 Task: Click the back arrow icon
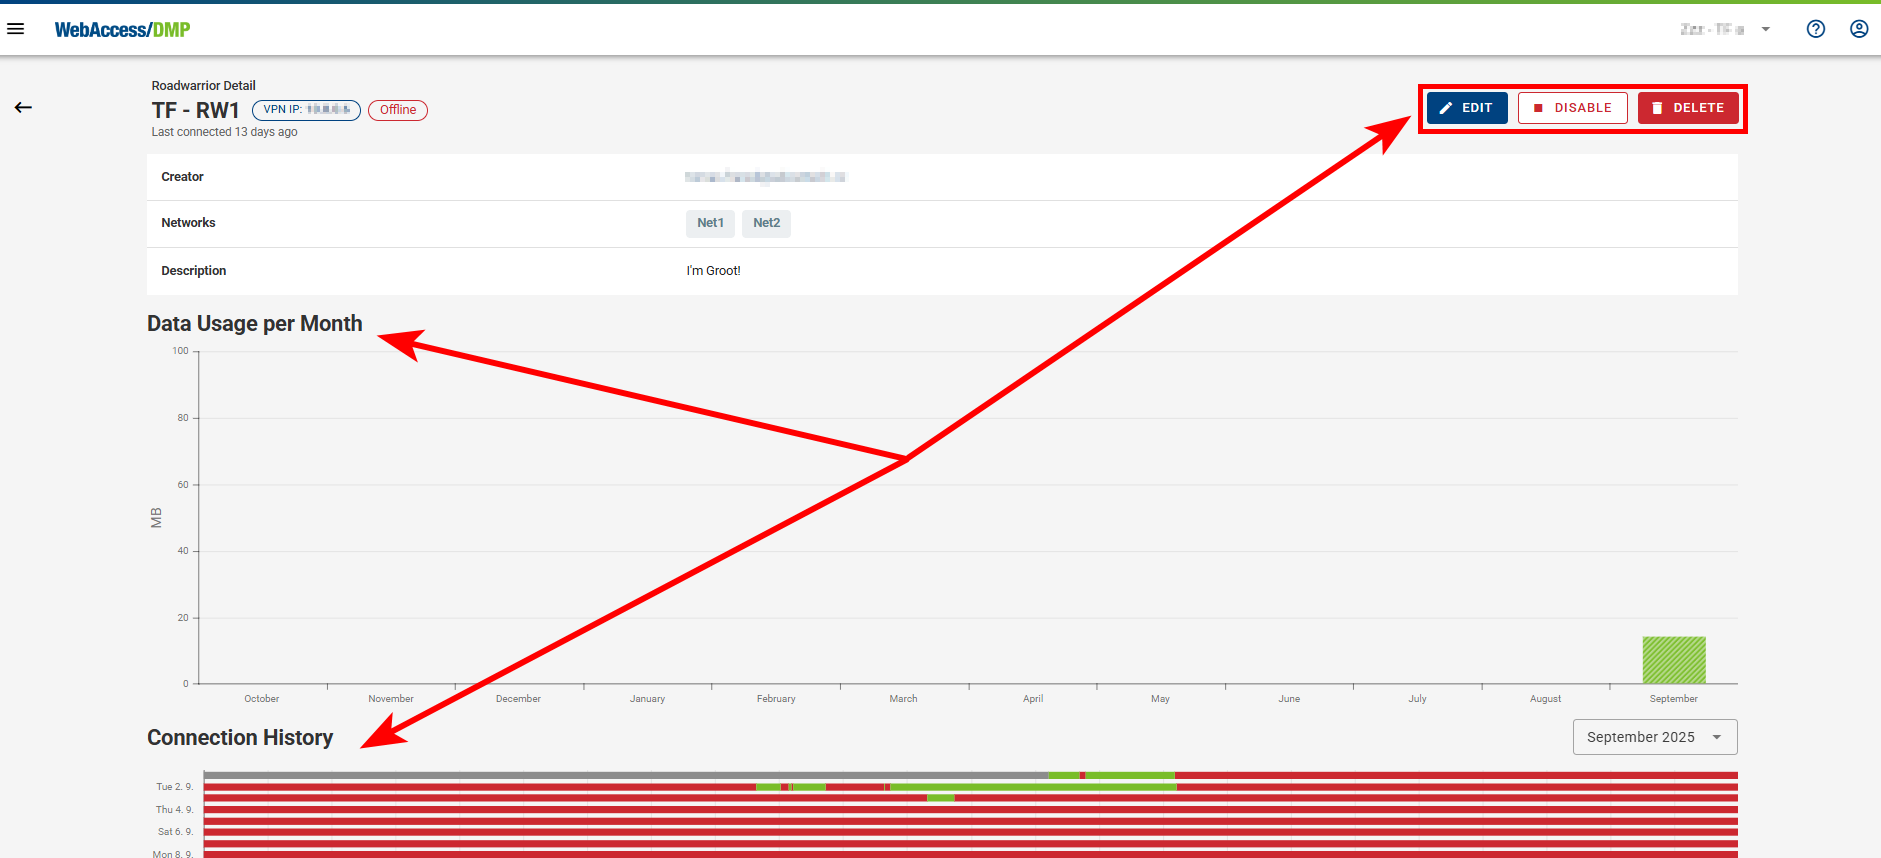23,107
